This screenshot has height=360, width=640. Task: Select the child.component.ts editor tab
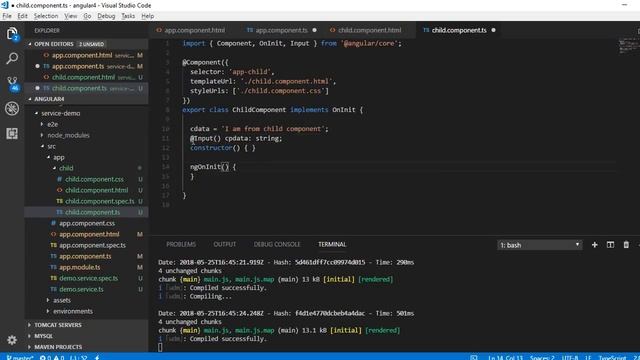point(459,30)
